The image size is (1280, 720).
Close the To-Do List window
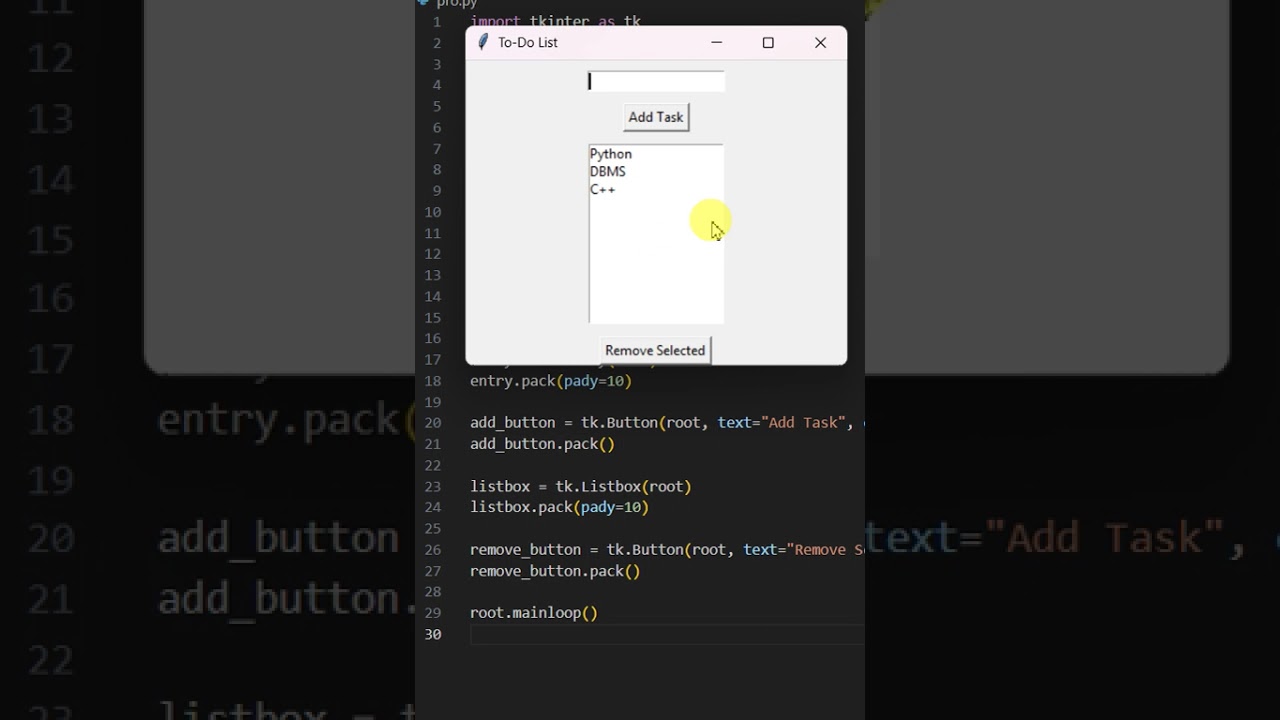(x=820, y=43)
